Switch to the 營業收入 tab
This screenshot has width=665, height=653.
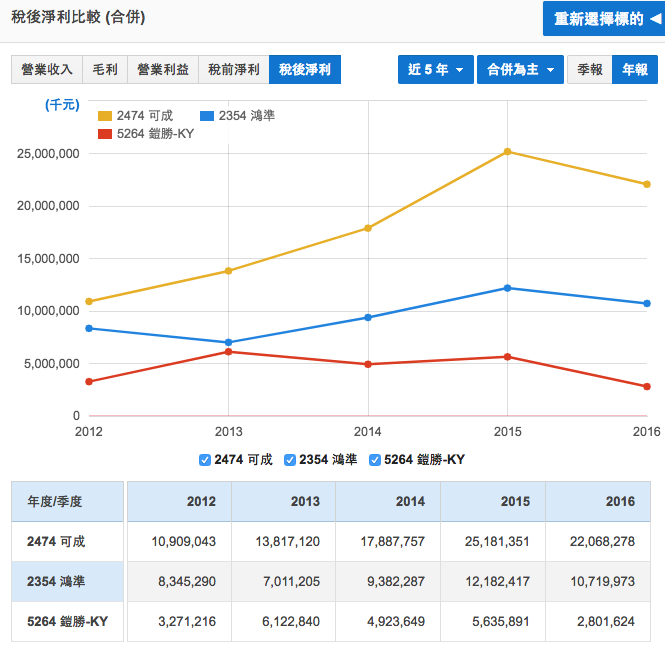(x=47, y=69)
